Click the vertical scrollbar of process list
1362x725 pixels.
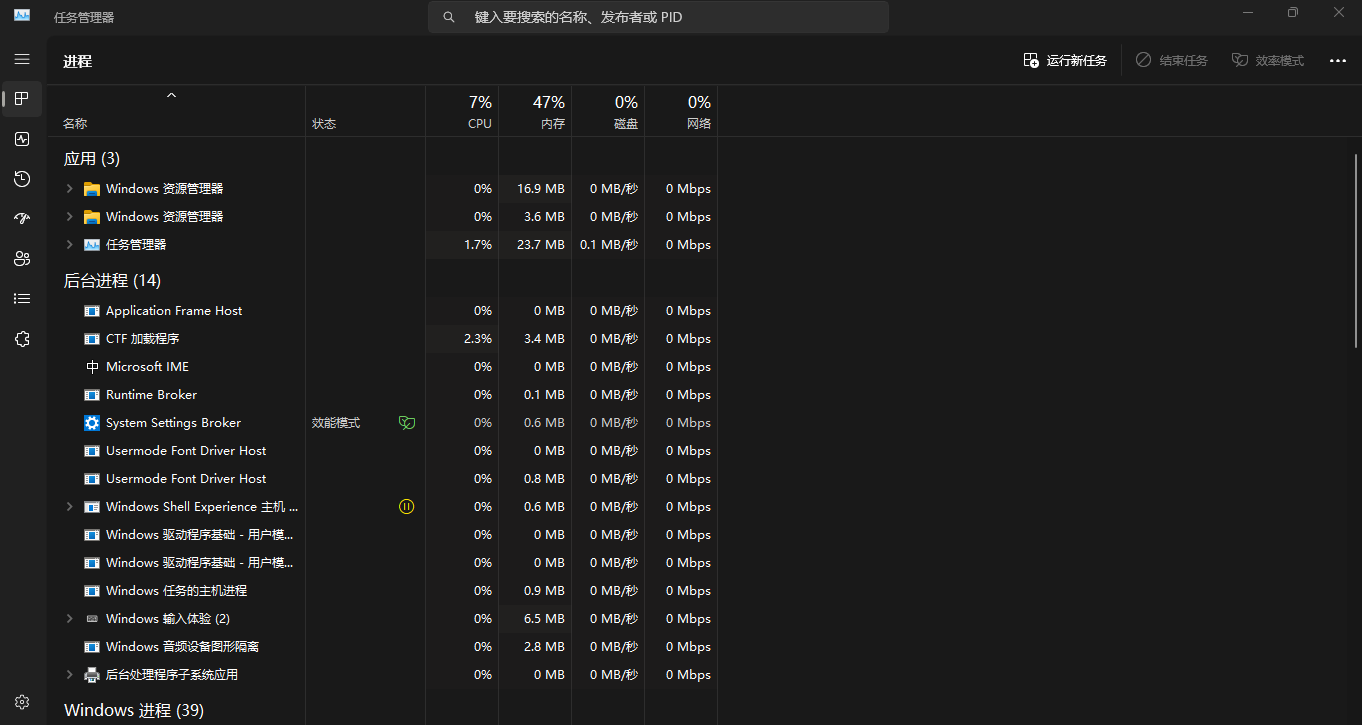tap(1356, 250)
